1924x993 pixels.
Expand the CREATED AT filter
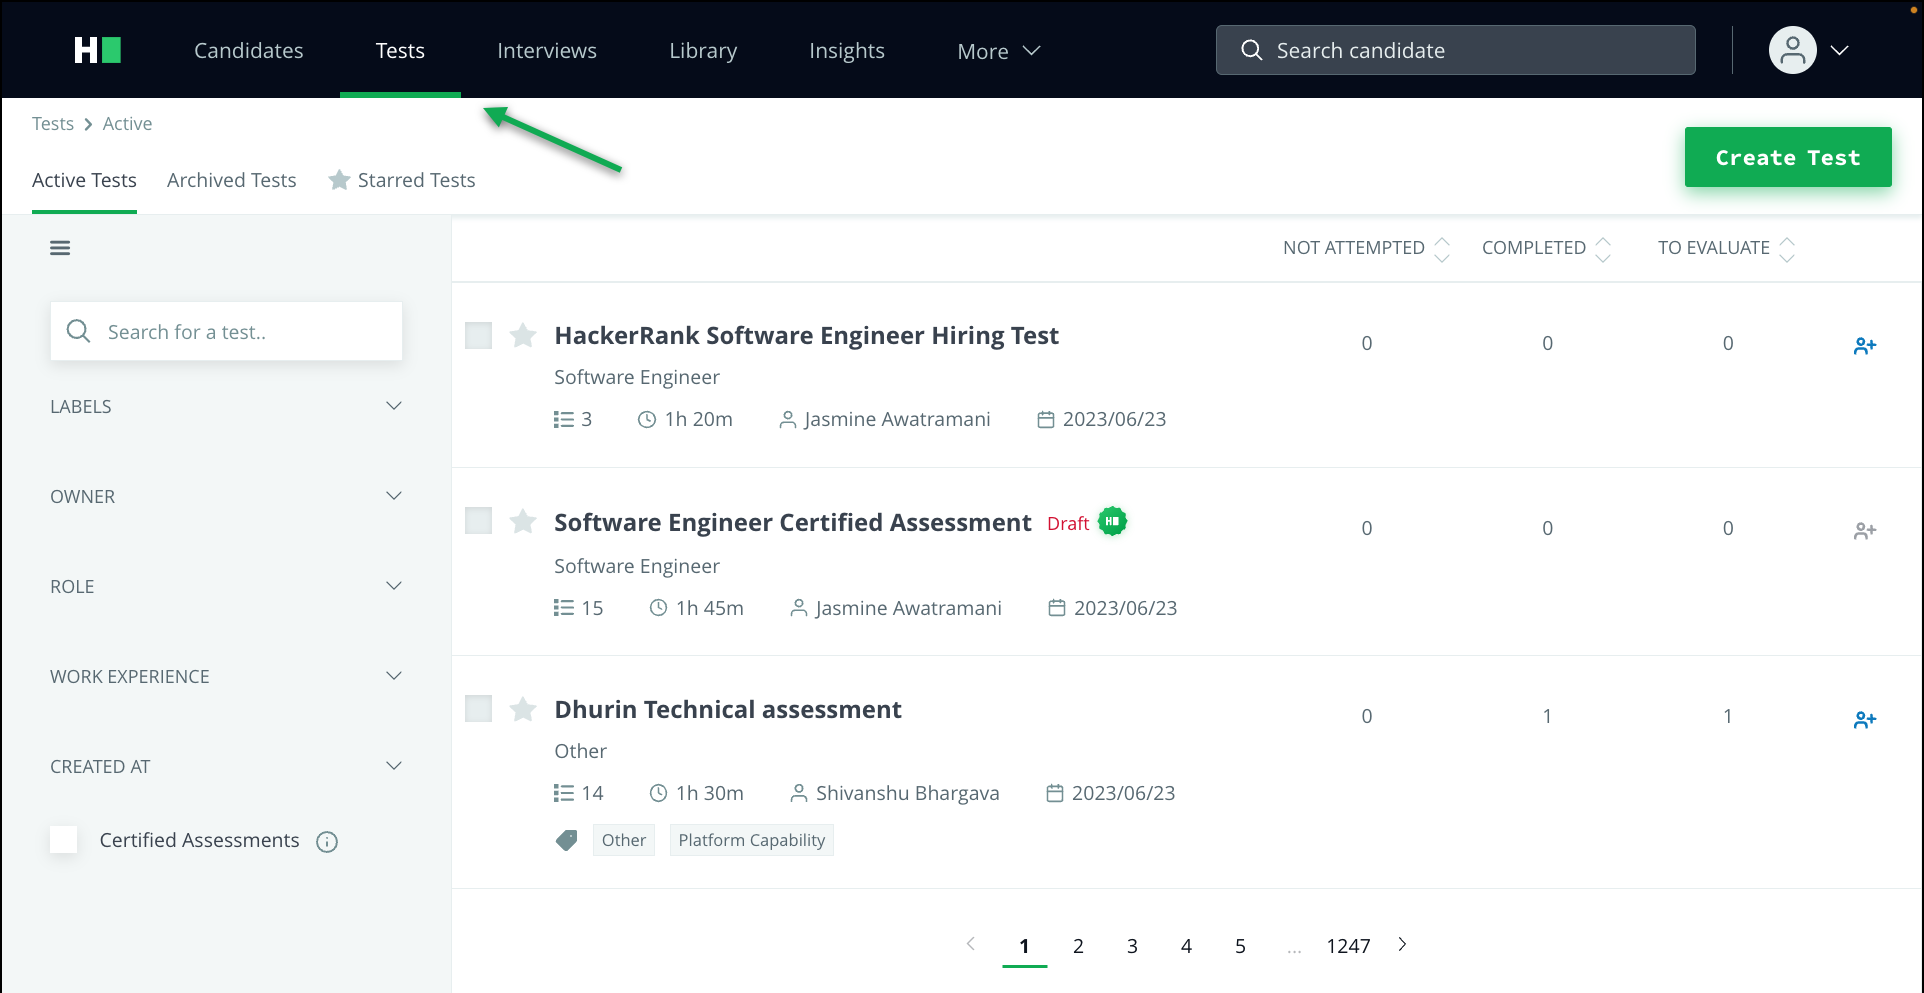pos(226,766)
